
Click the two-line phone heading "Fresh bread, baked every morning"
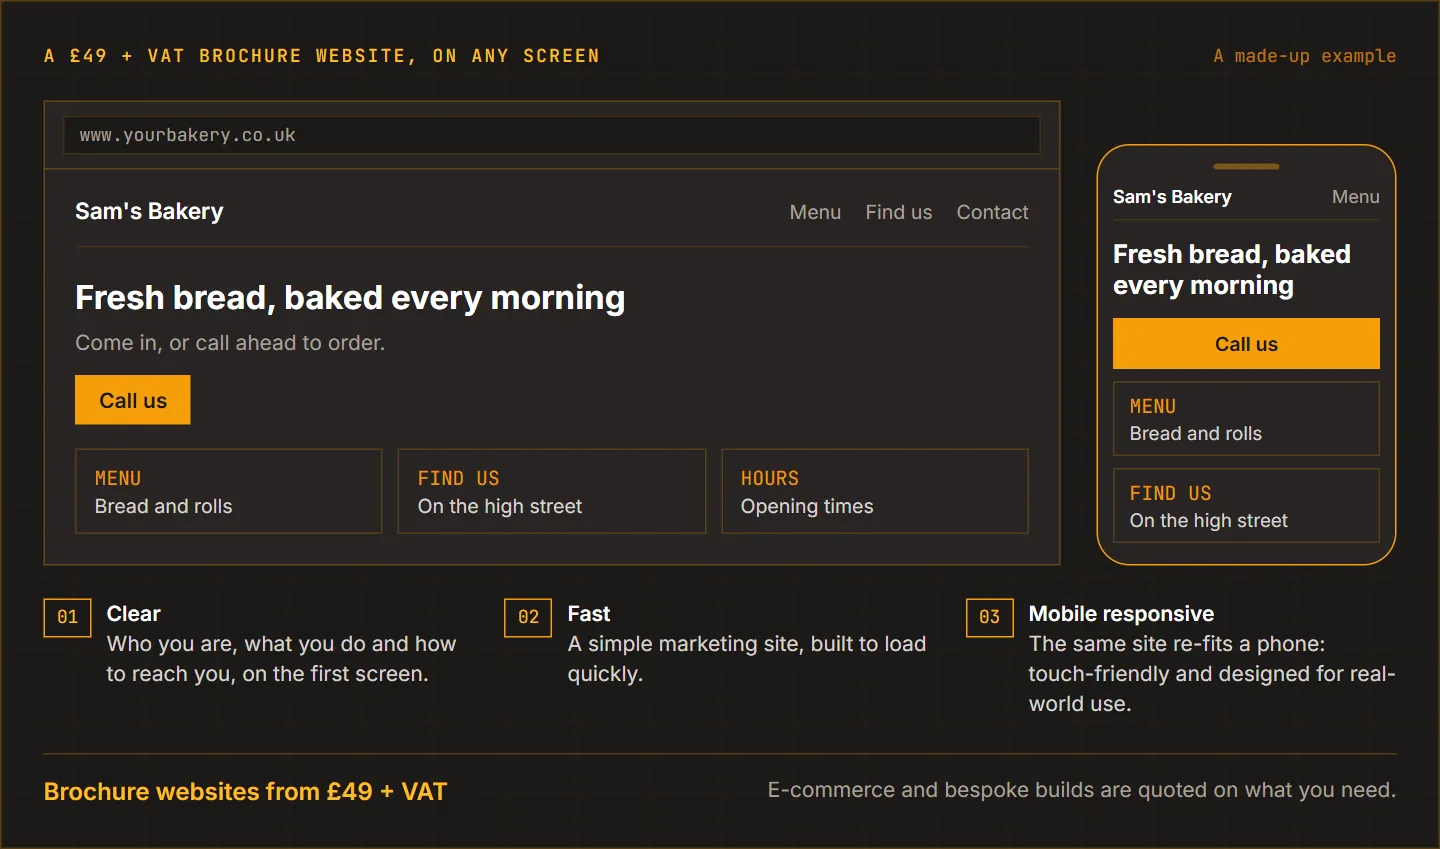tap(1232, 270)
